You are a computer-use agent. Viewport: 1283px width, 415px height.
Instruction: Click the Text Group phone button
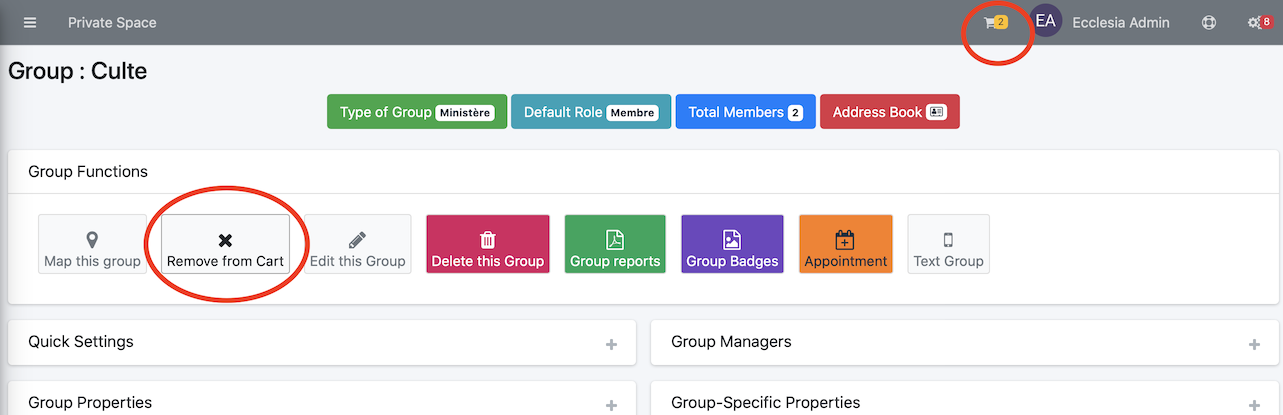point(948,244)
